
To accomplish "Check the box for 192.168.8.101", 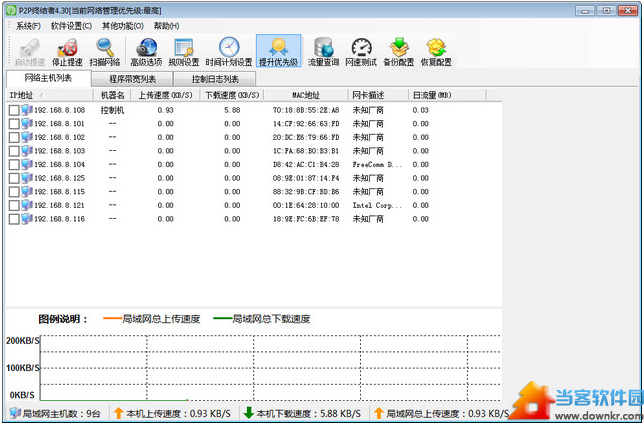I will [14, 124].
